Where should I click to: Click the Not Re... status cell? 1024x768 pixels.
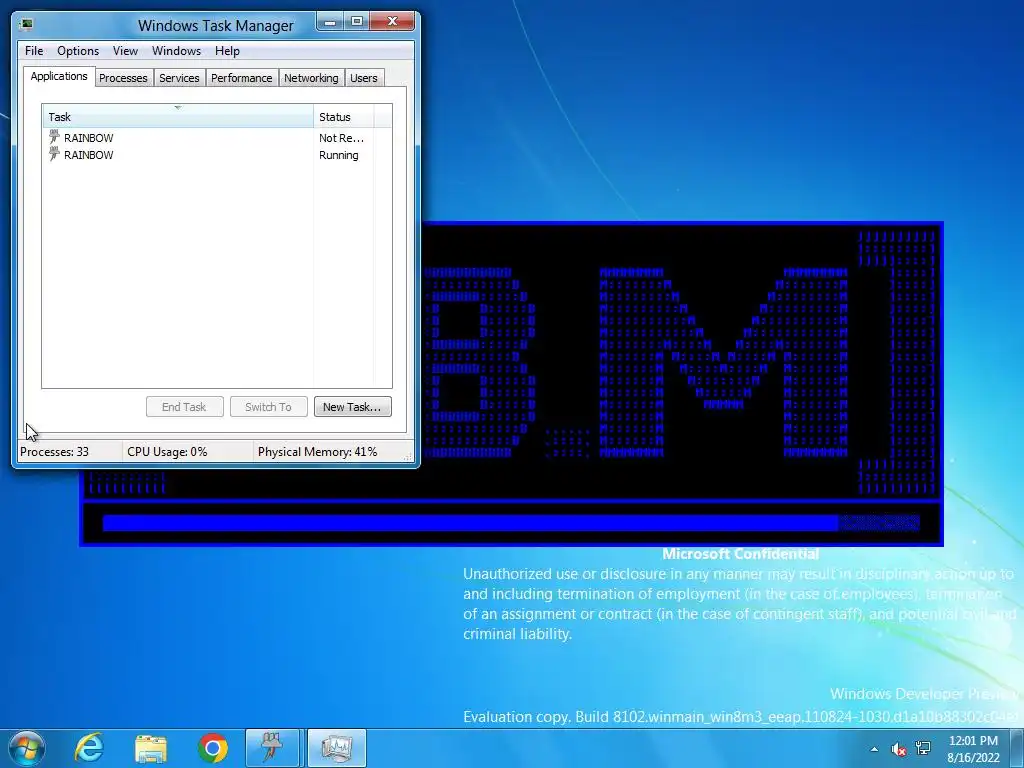(341, 138)
